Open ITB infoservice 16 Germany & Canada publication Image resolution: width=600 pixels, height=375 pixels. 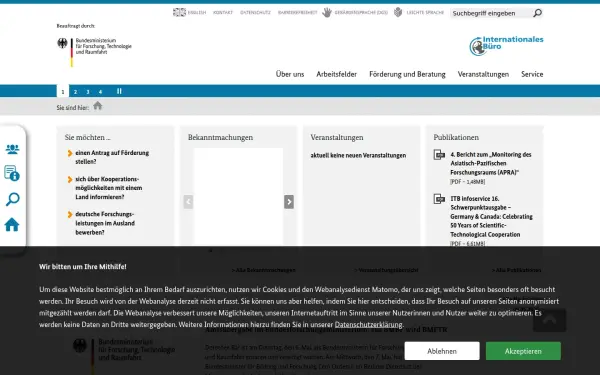coord(491,217)
